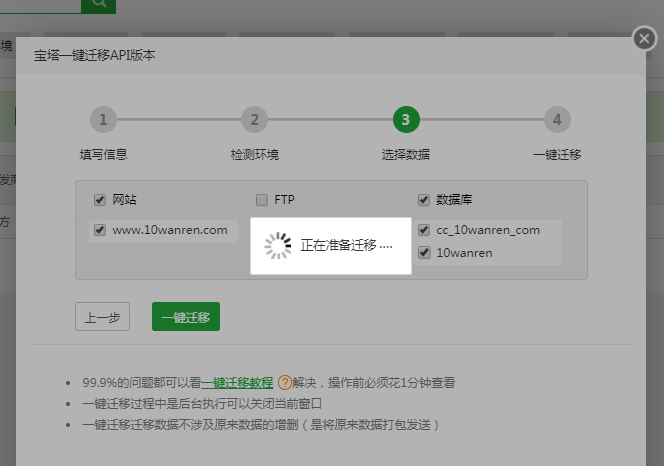Image resolution: width=664 pixels, height=466 pixels.
Task: Click the 一键迁移 step label under circle 4
Action: [557, 155]
